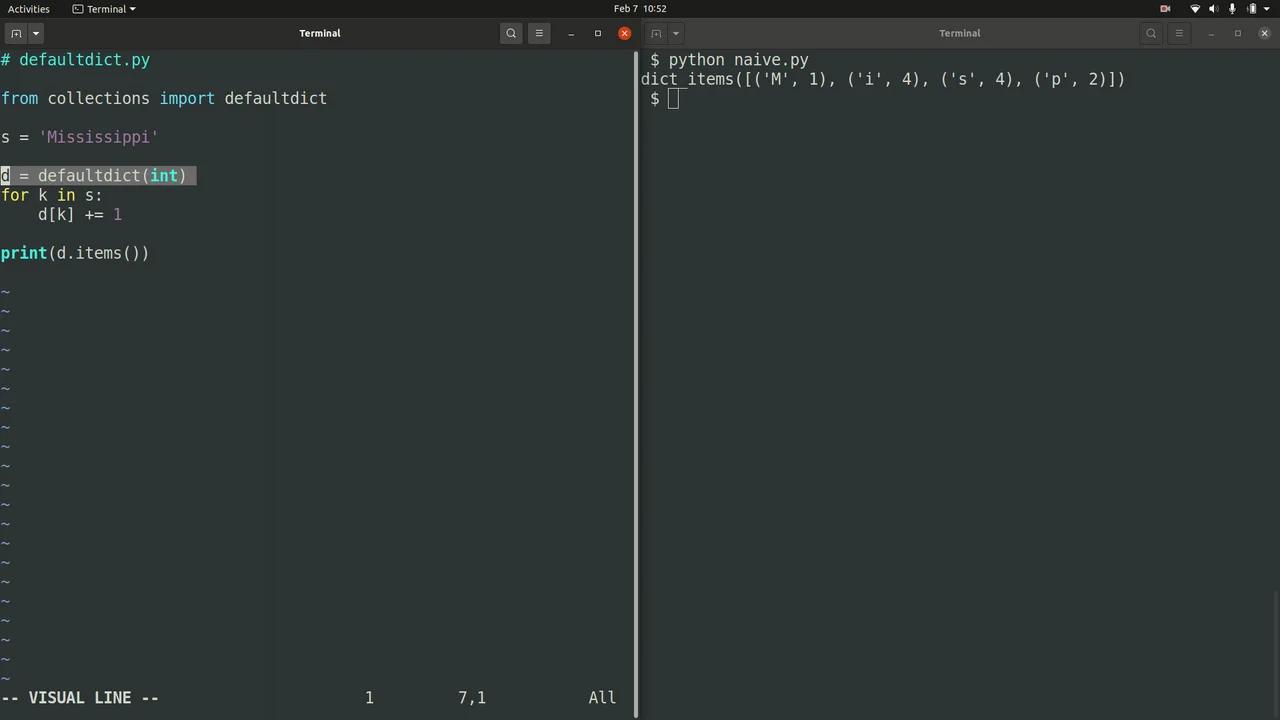Click the search icon in right terminal

pyautogui.click(x=1151, y=33)
